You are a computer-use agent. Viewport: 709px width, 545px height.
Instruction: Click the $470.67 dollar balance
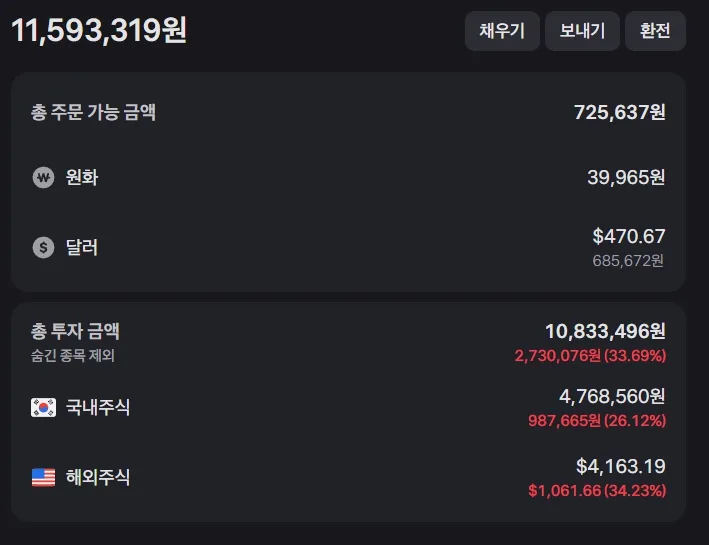click(629, 236)
